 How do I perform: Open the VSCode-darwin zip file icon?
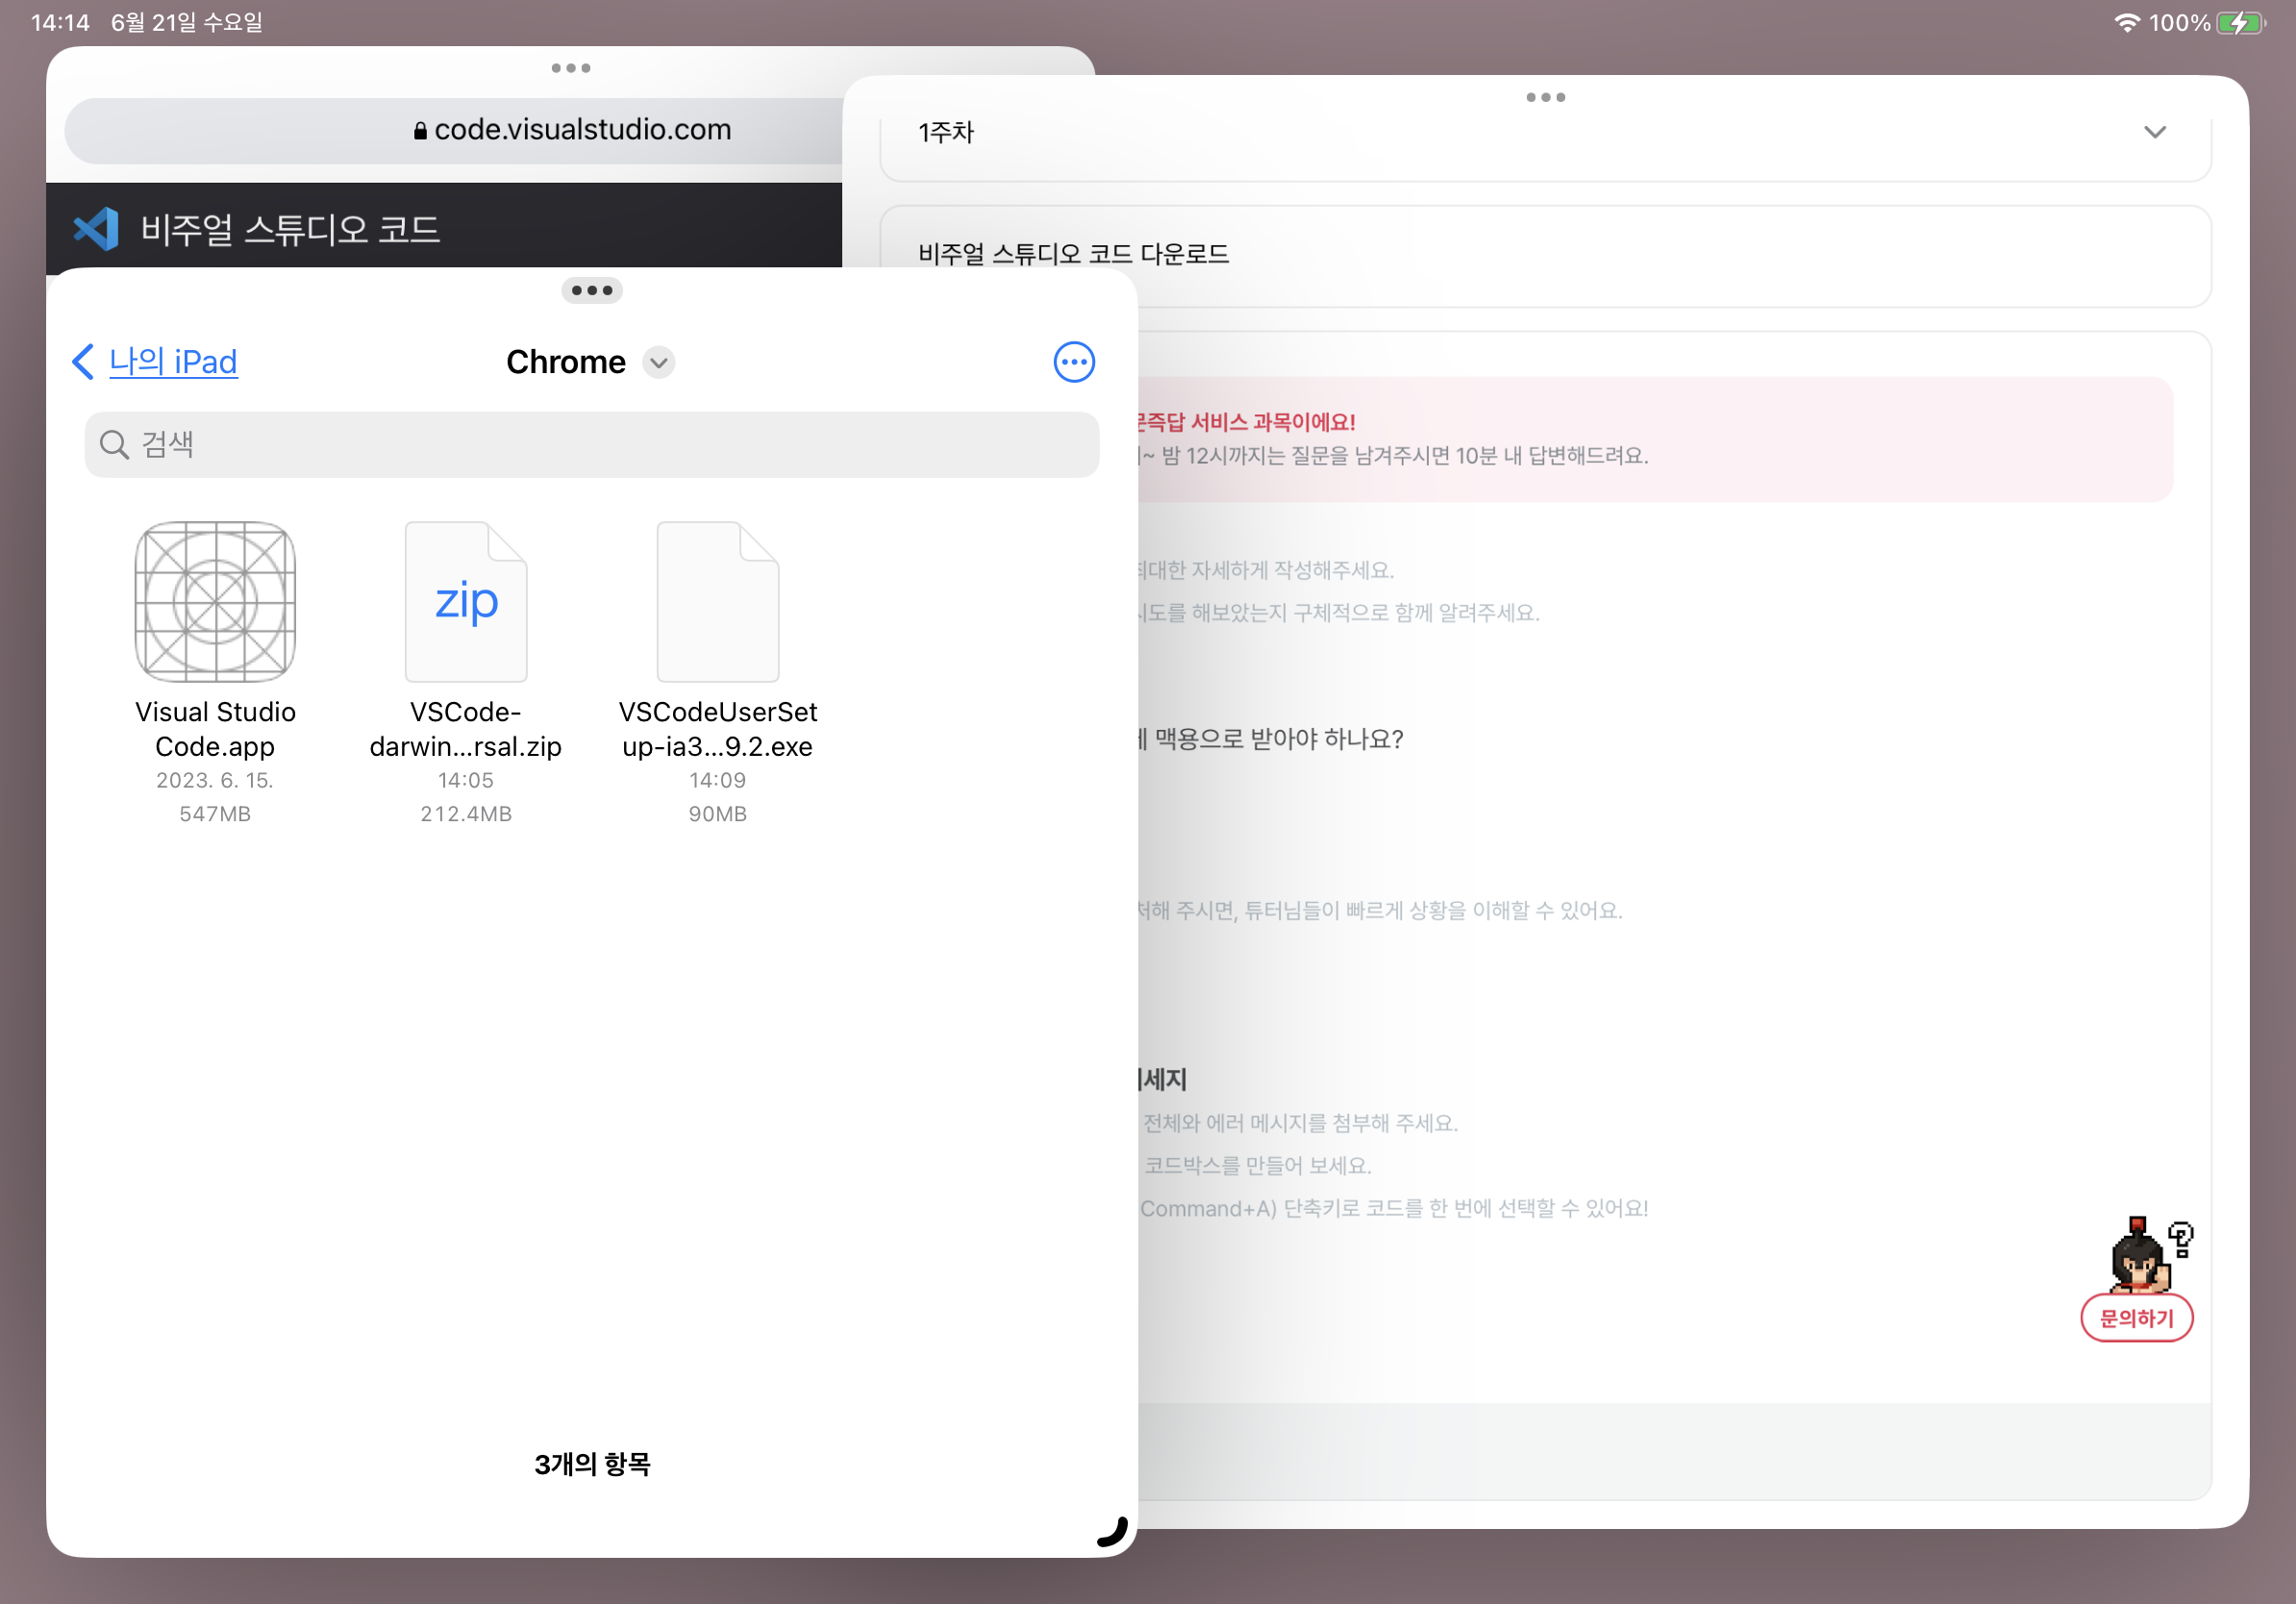(466, 602)
